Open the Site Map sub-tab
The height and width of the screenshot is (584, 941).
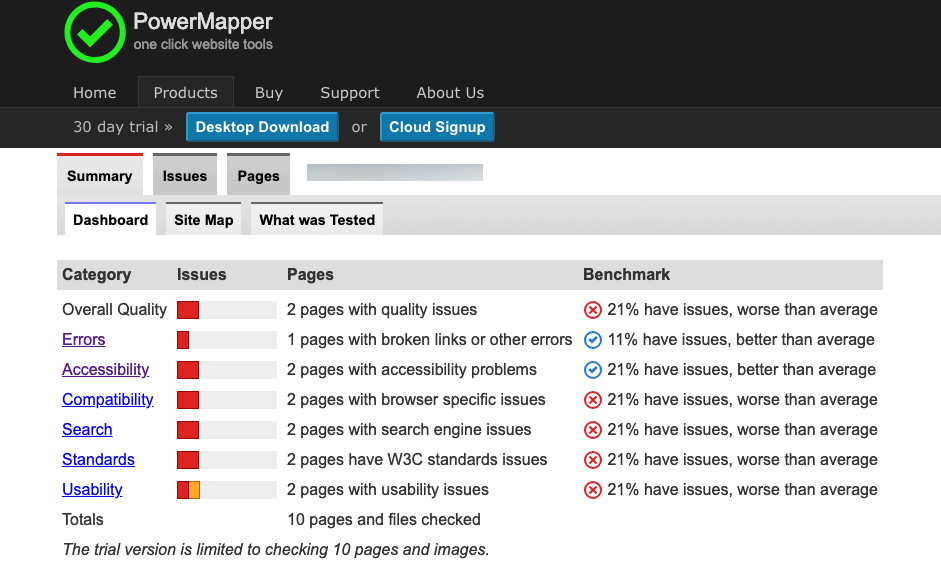[x=203, y=220]
